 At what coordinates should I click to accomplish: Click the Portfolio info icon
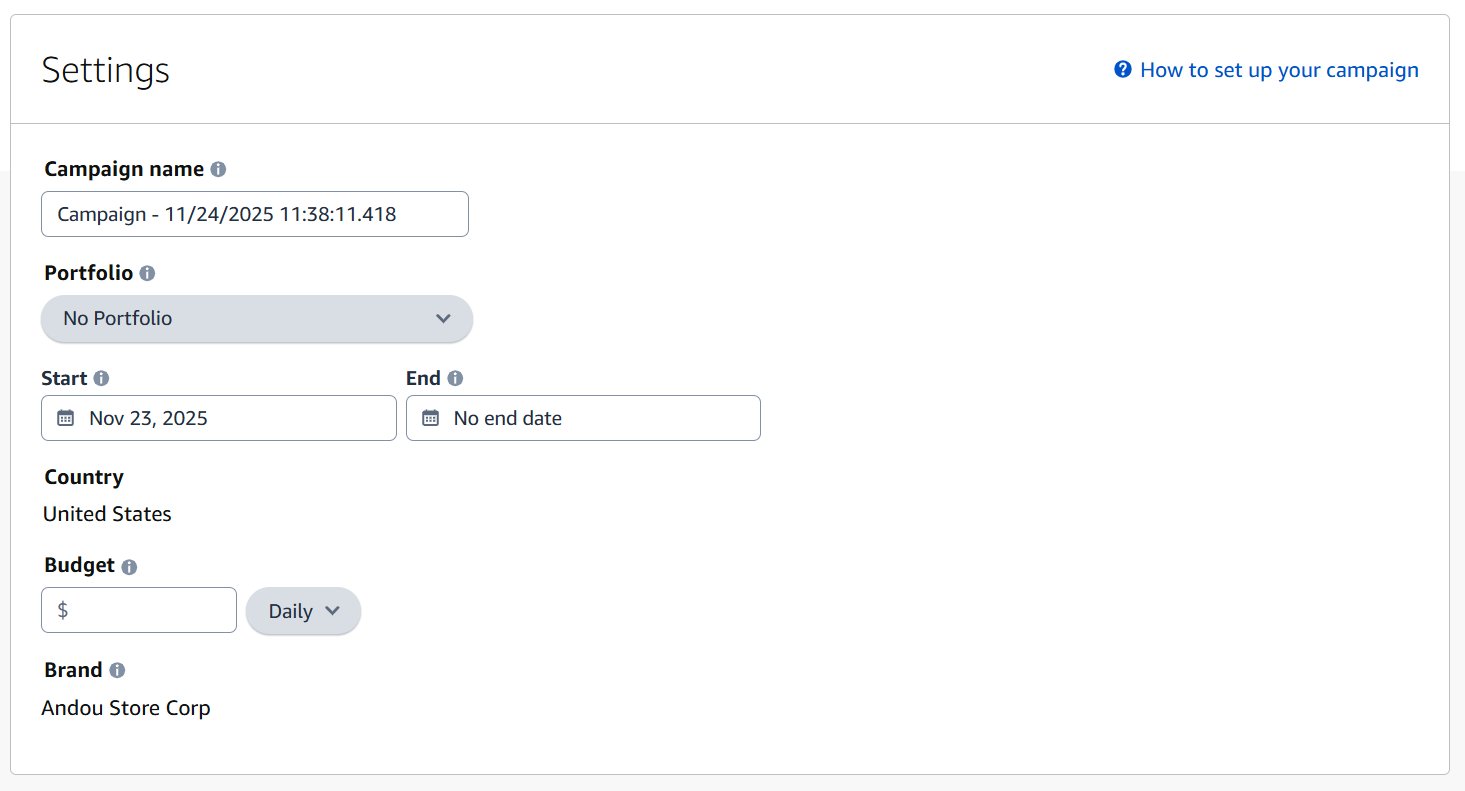coord(147,273)
